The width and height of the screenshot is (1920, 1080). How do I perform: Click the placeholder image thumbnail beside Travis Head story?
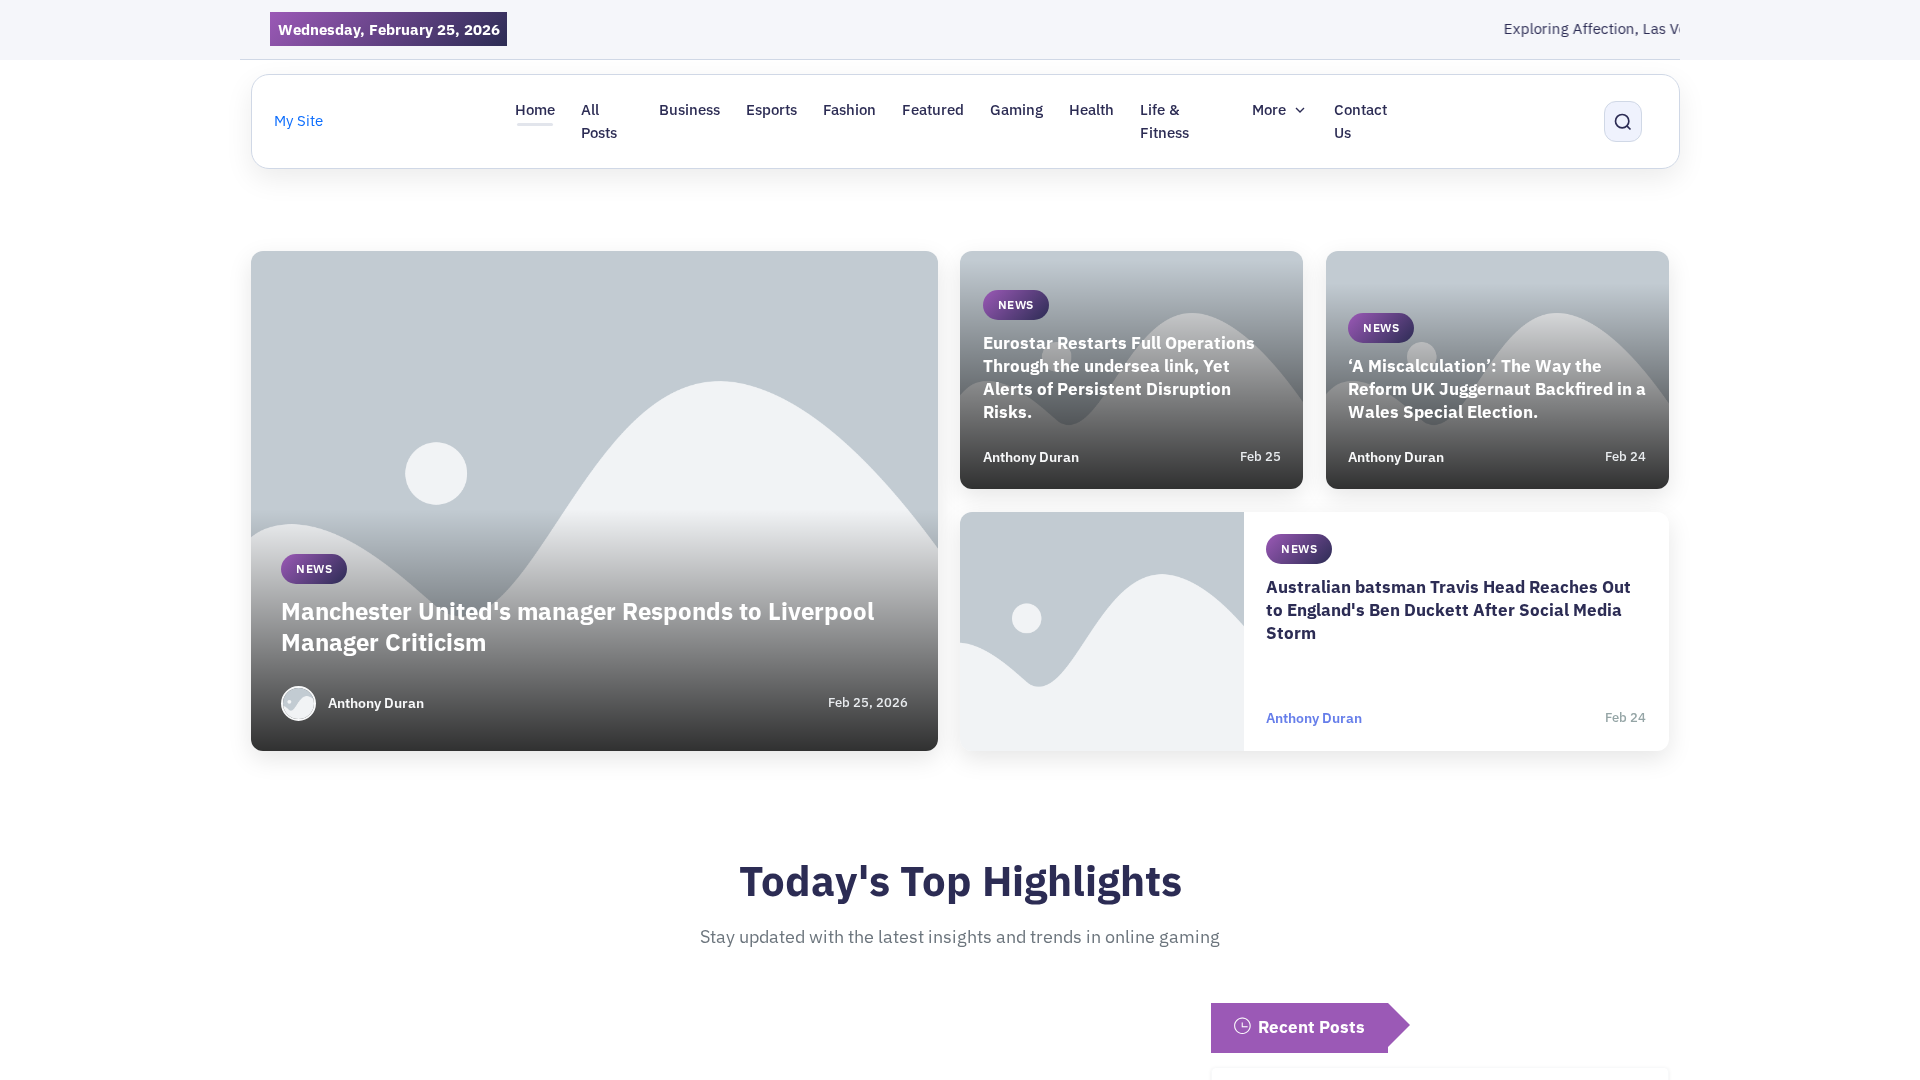click(1100, 630)
